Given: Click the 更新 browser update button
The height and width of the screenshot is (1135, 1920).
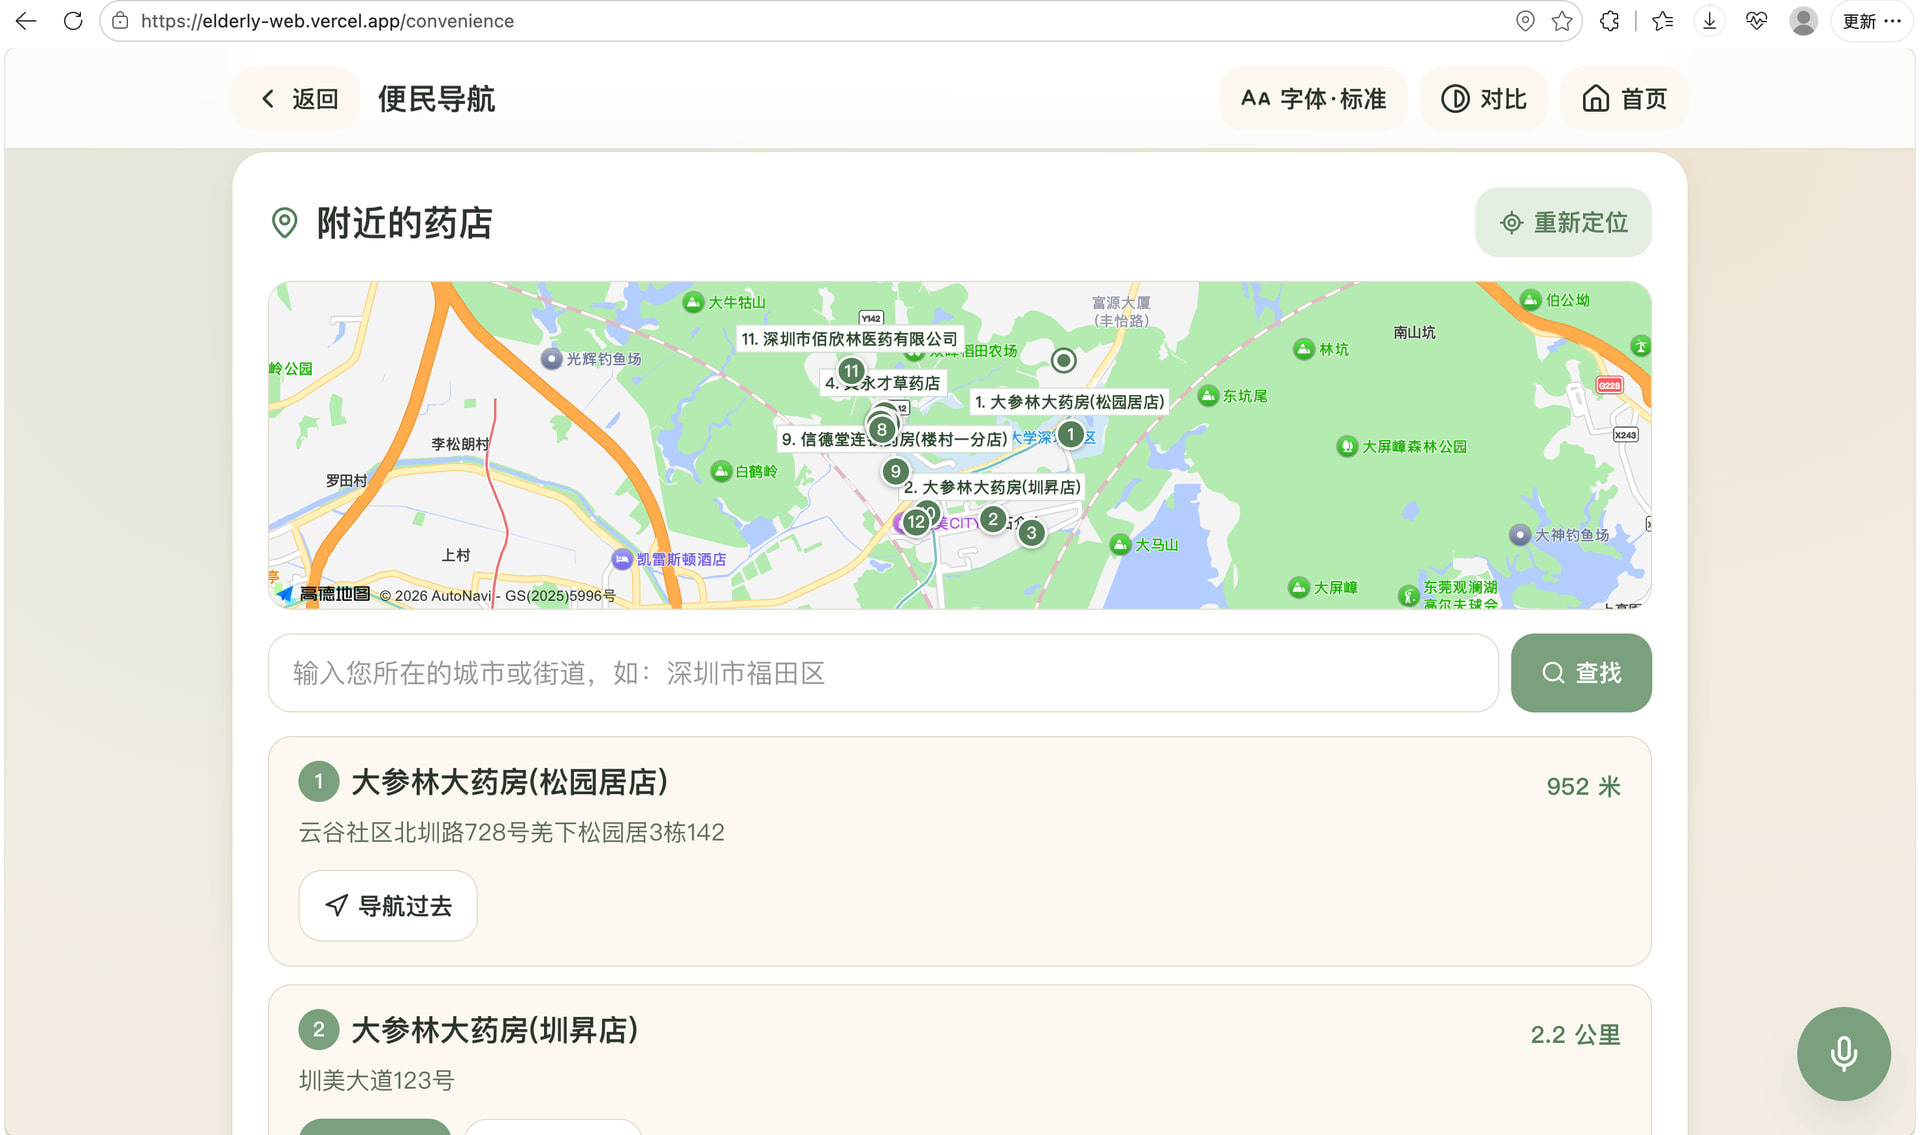Looking at the screenshot, I should pos(1871,21).
